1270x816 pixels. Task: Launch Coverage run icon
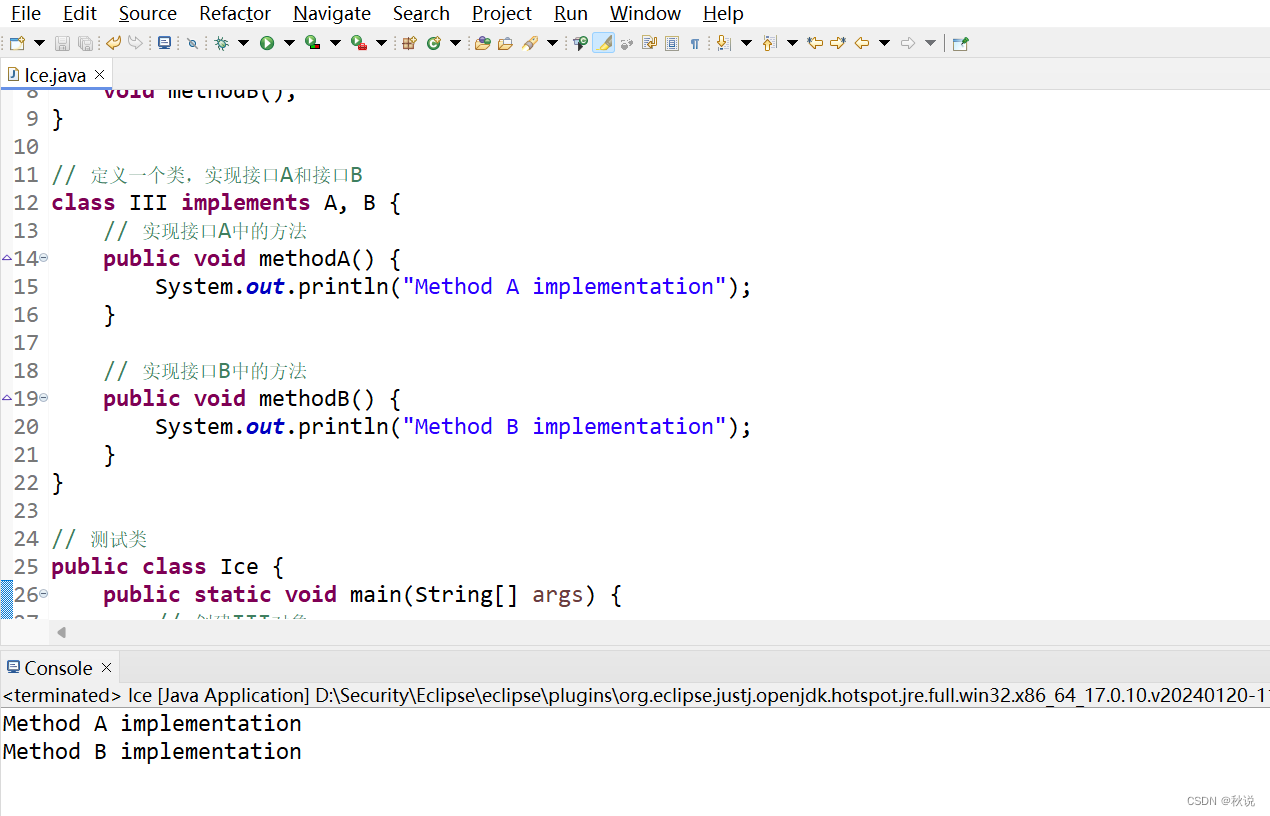pos(313,43)
